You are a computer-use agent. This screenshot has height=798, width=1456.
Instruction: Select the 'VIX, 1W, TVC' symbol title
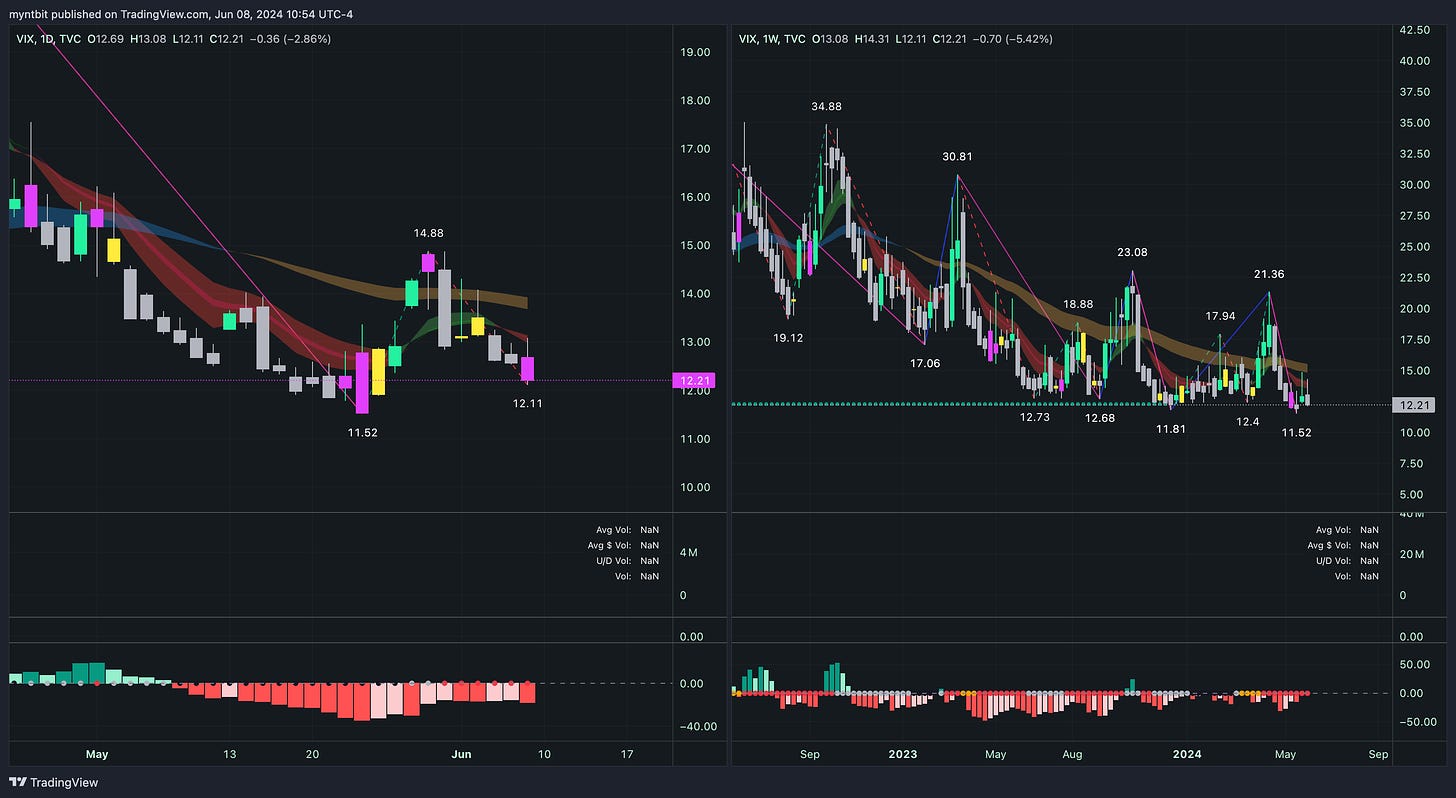[774, 39]
